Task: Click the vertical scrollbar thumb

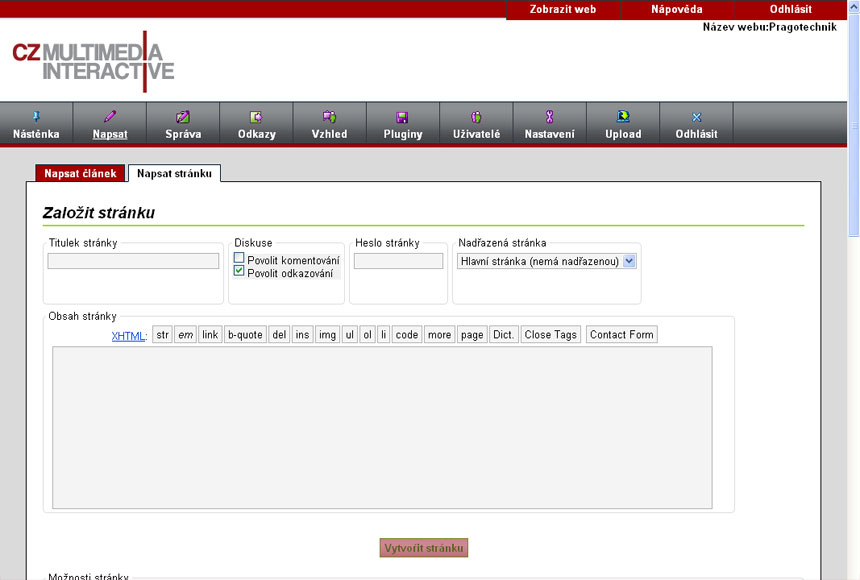Action: pos(854,125)
